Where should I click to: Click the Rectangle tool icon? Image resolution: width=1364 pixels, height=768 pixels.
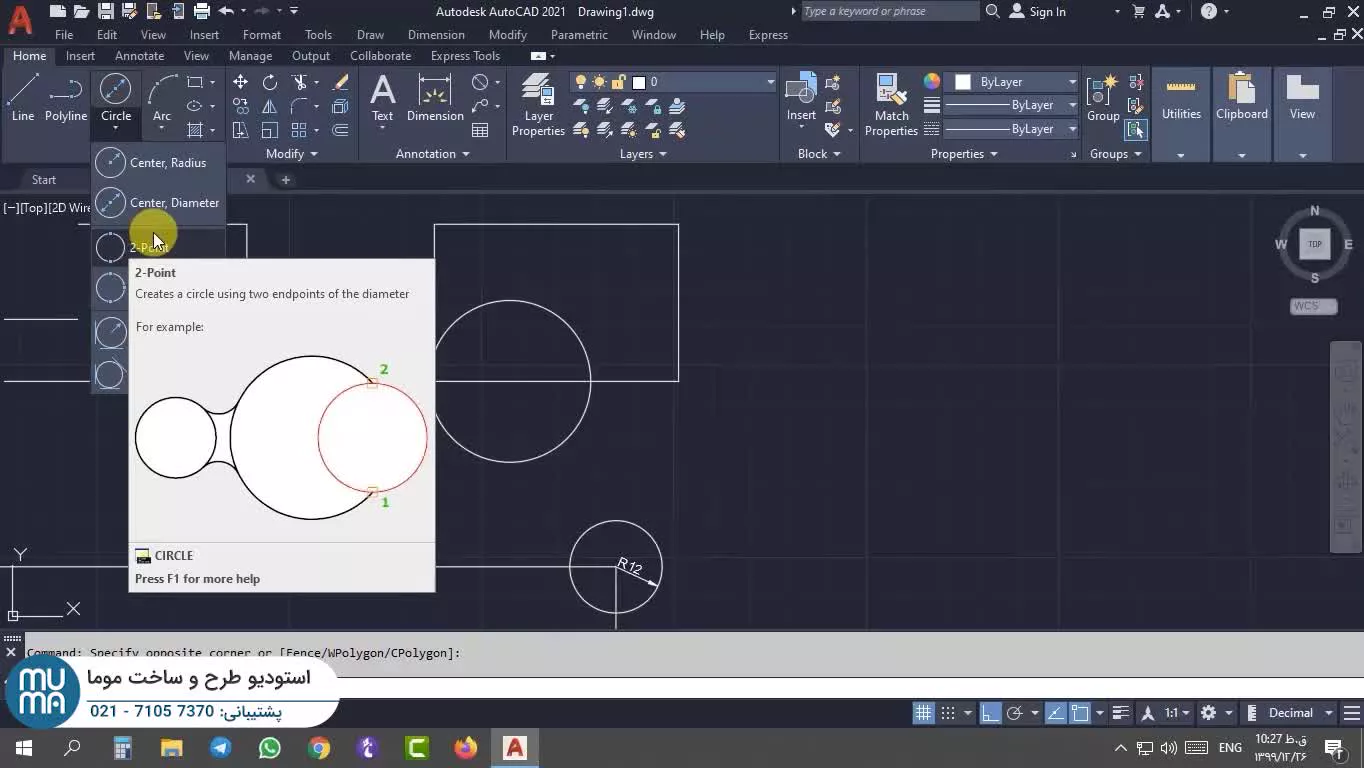click(195, 82)
